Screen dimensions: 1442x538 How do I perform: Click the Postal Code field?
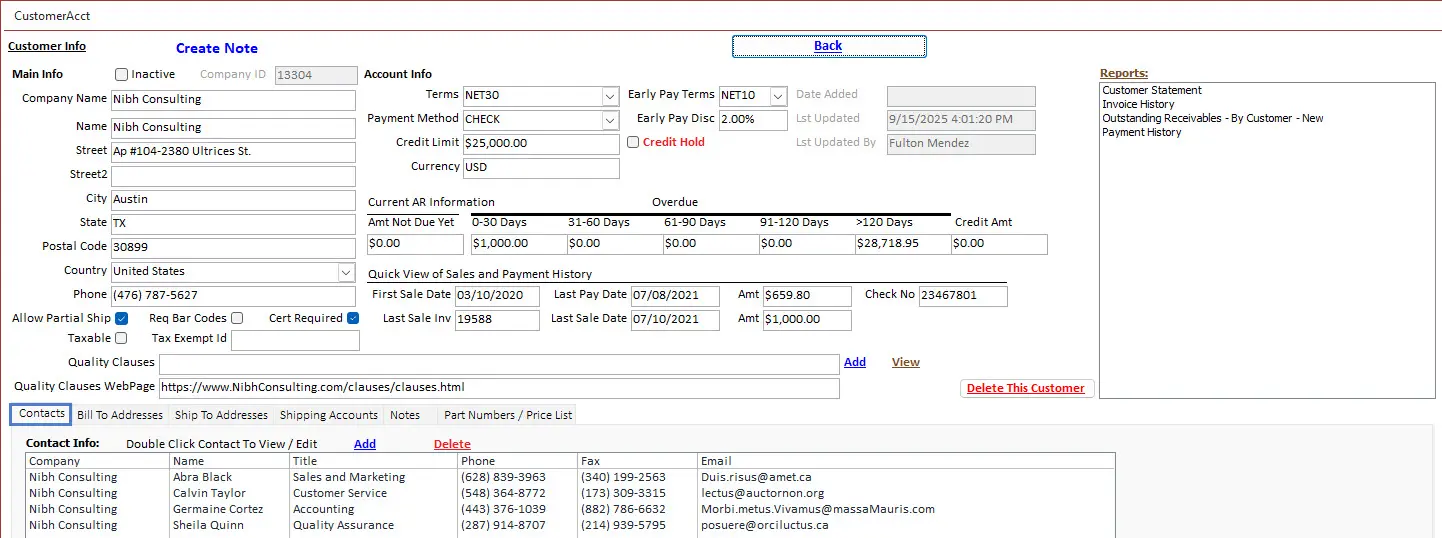(x=233, y=248)
